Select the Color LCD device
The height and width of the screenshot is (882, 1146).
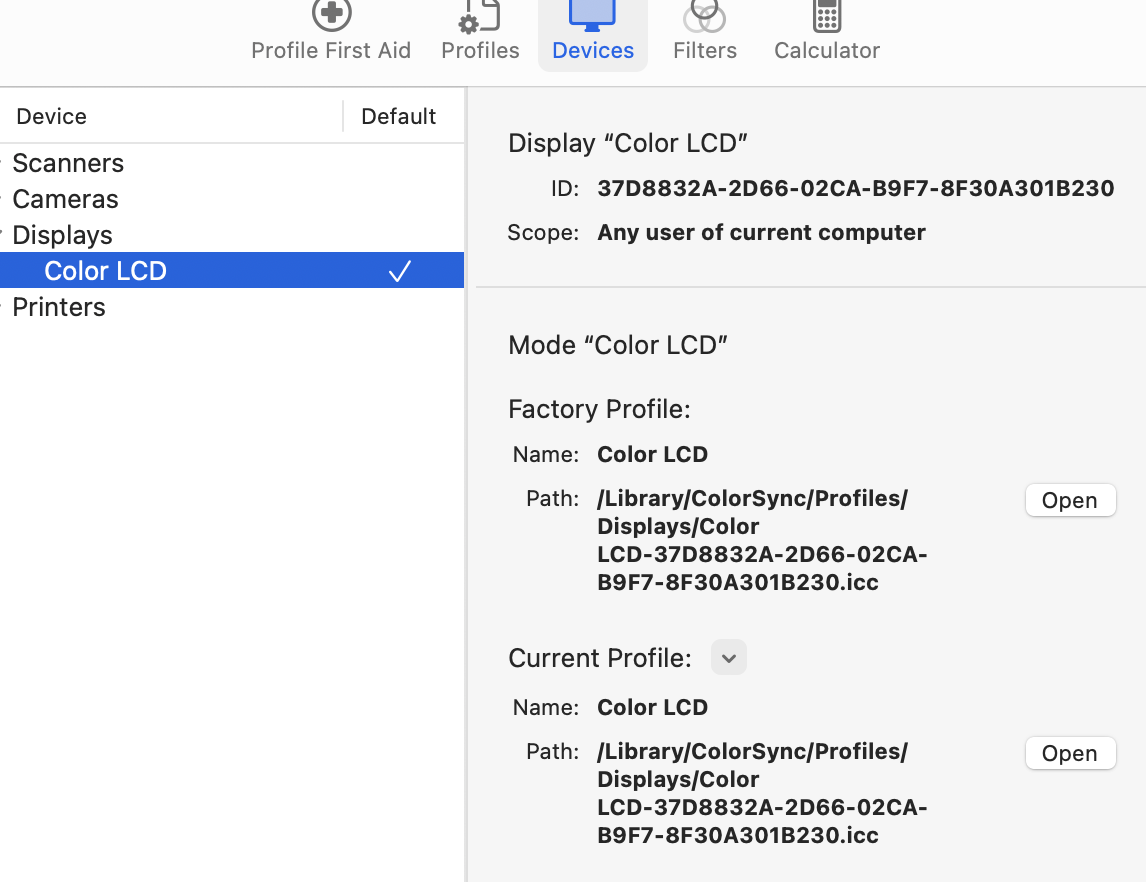click(x=105, y=270)
